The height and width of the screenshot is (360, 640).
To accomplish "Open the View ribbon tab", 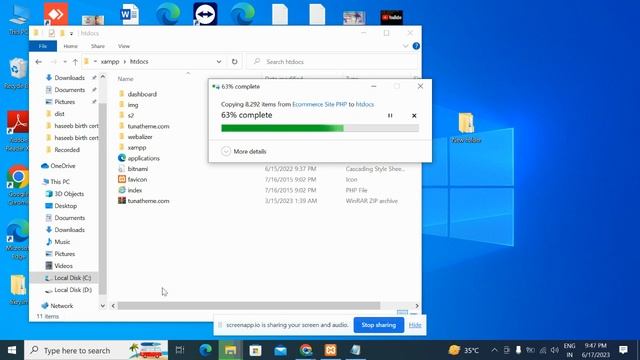I will (x=124, y=46).
